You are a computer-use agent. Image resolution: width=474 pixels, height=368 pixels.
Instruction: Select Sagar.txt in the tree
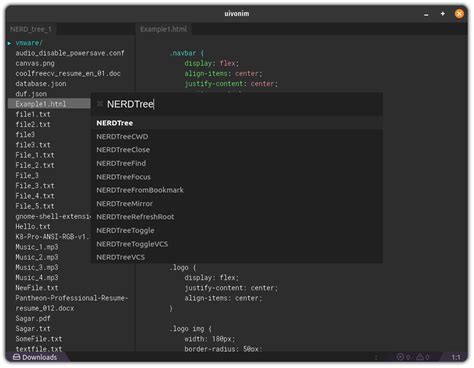[33, 329]
